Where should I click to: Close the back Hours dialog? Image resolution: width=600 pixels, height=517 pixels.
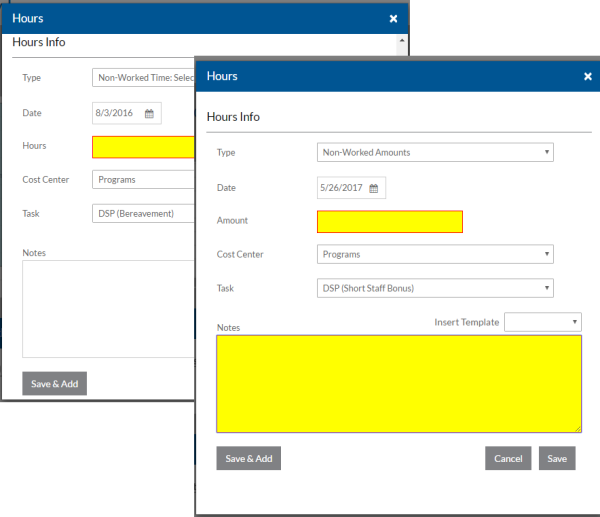(x=393, y=18)
